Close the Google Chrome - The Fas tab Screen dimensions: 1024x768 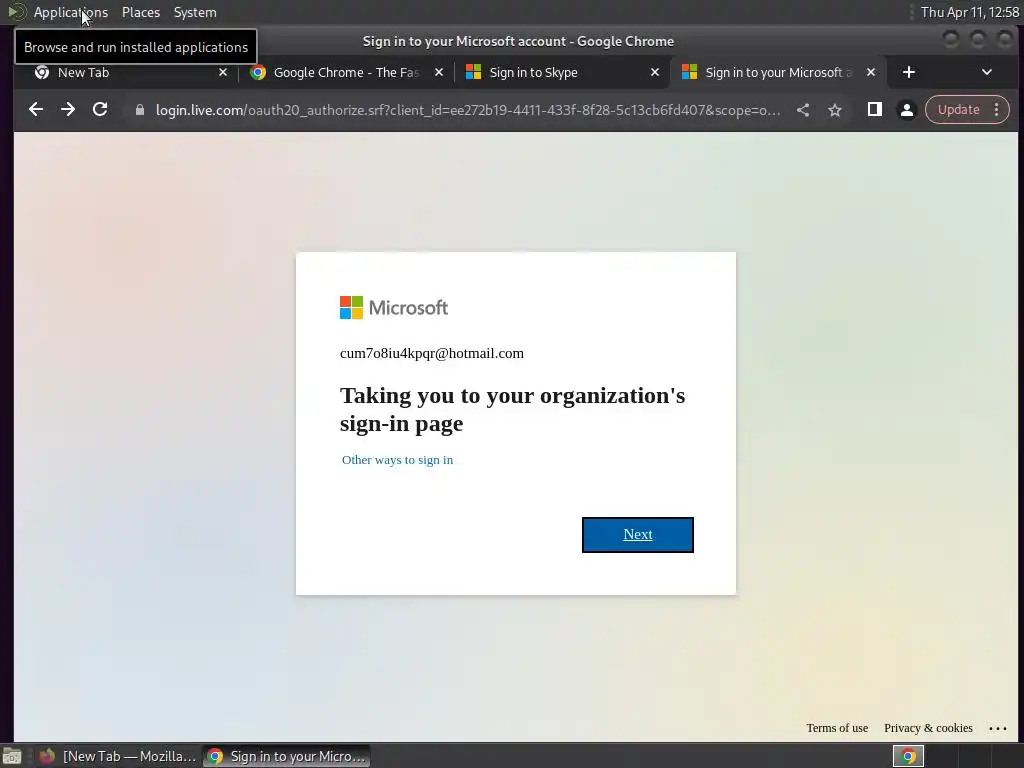click(x=439, y=72)
